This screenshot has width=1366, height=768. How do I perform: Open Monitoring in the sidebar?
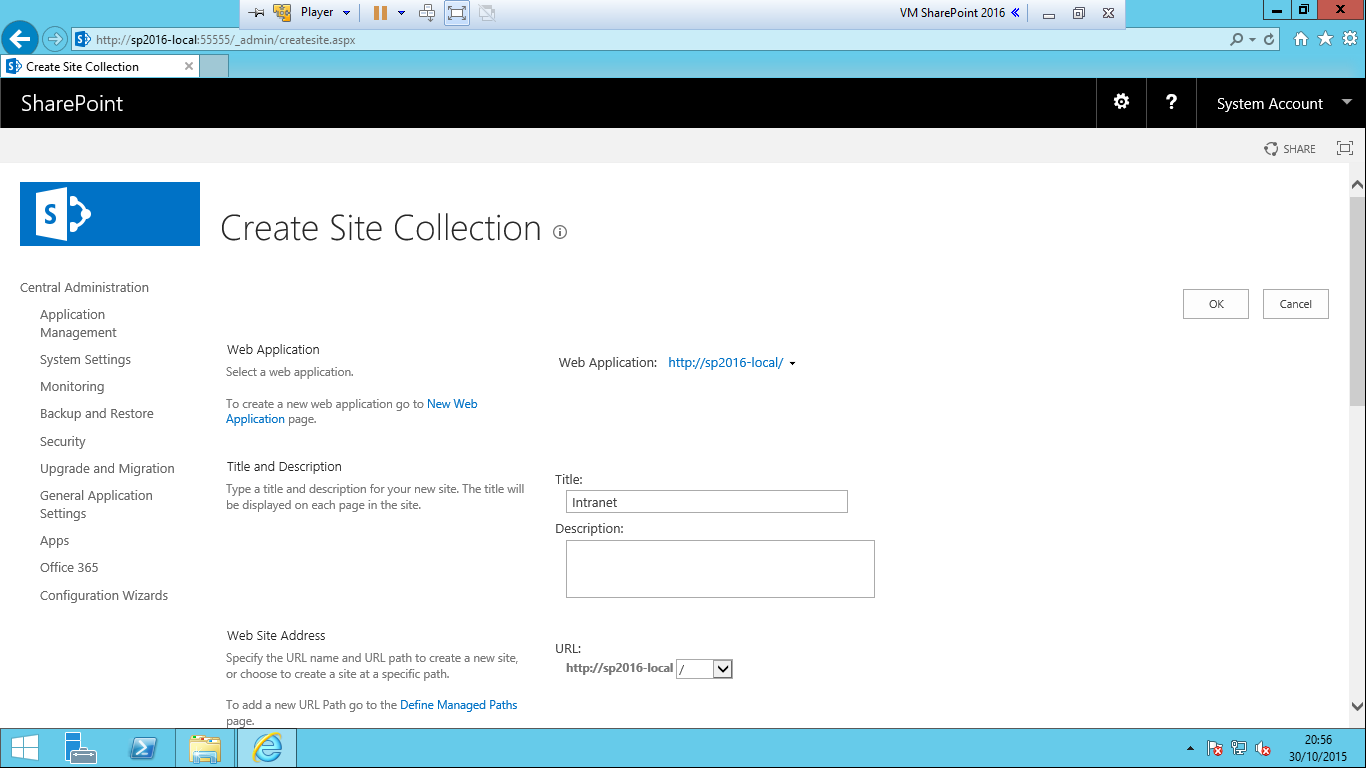point(72,386)
